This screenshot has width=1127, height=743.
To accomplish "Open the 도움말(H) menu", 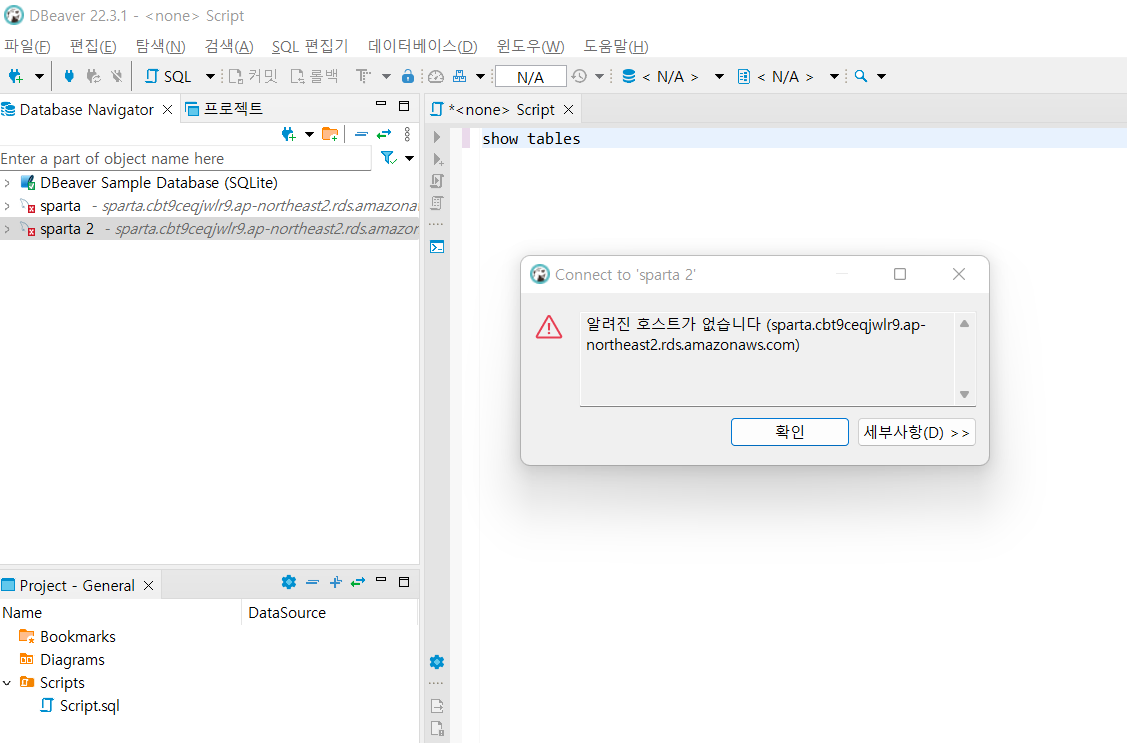I will pyautogui.click(x=615, y=46).
